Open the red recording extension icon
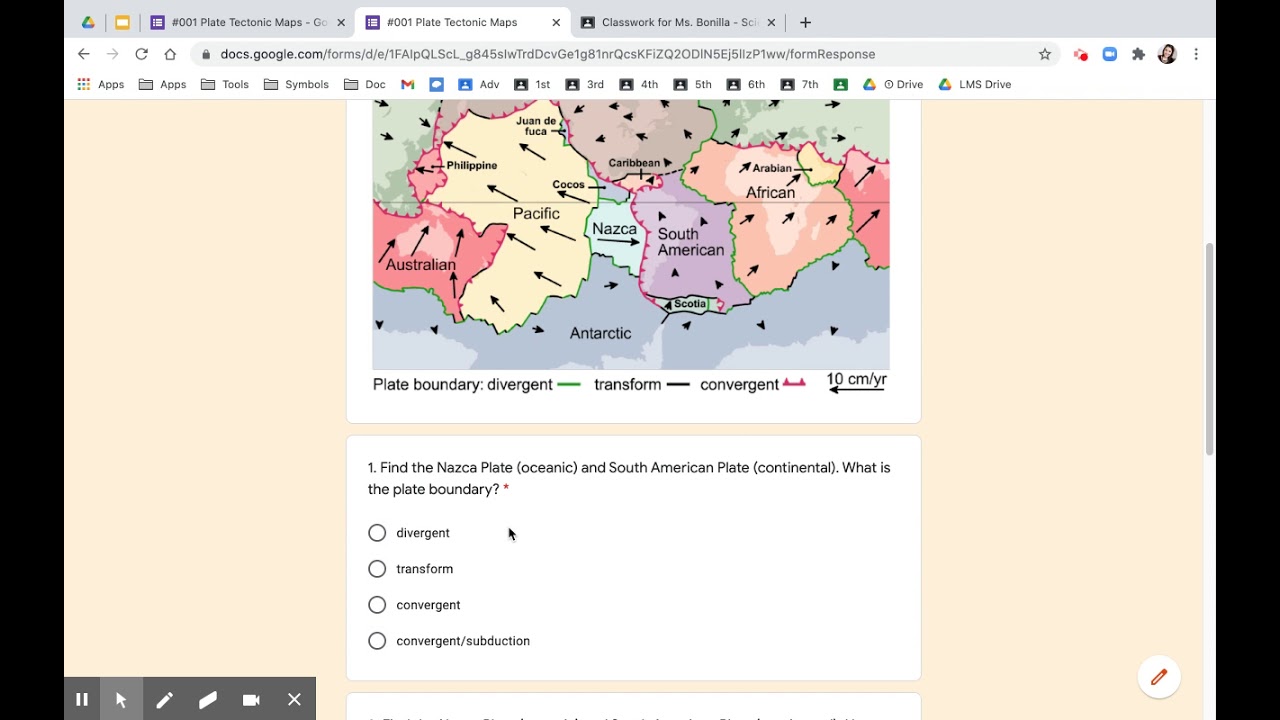1280x720 pixels. tap(1081, 54)
